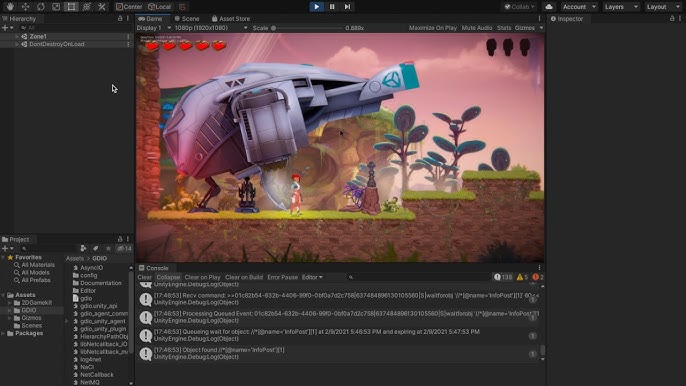This screenshot has width=686, height=386.
Task: Open the Layers dropdown
Action: (x=621, y=7)
